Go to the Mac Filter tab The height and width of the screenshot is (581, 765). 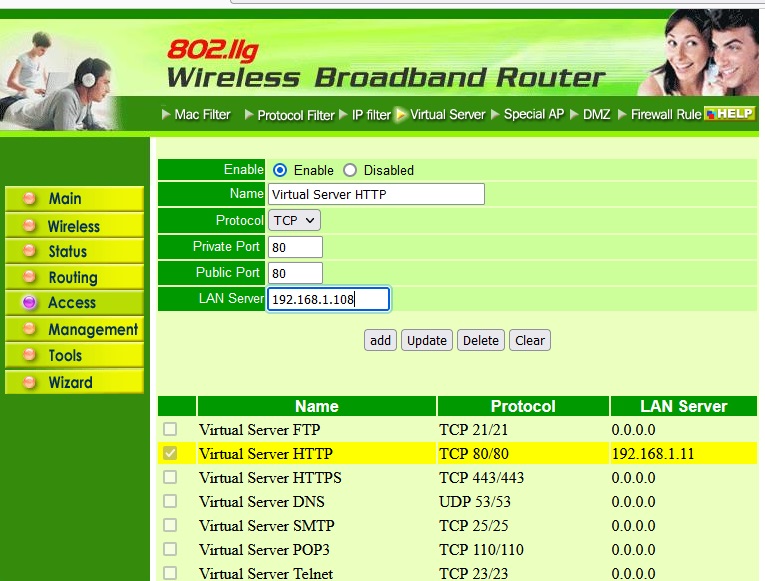point(196,115)
